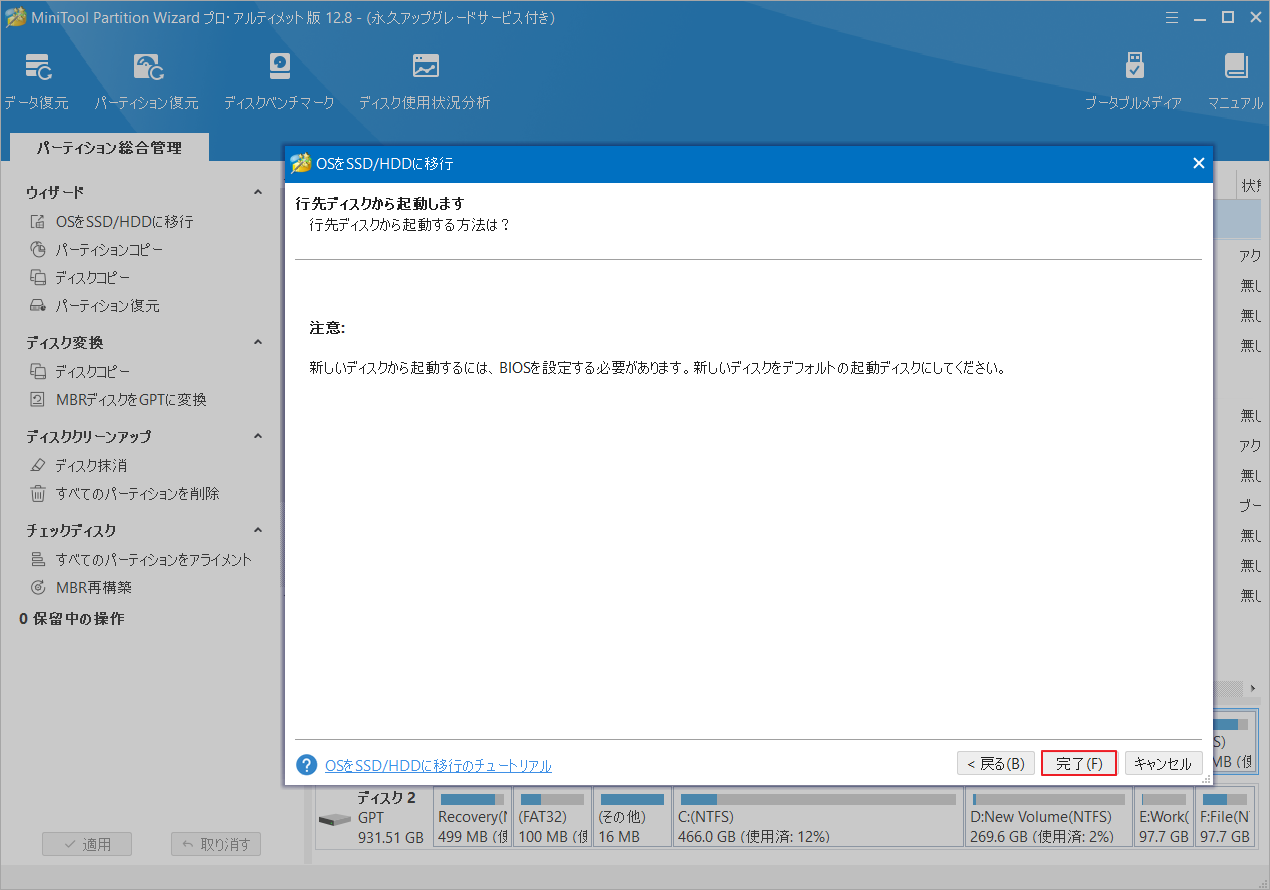Switch to the パーティション総合管理 tab

point(108,147)
